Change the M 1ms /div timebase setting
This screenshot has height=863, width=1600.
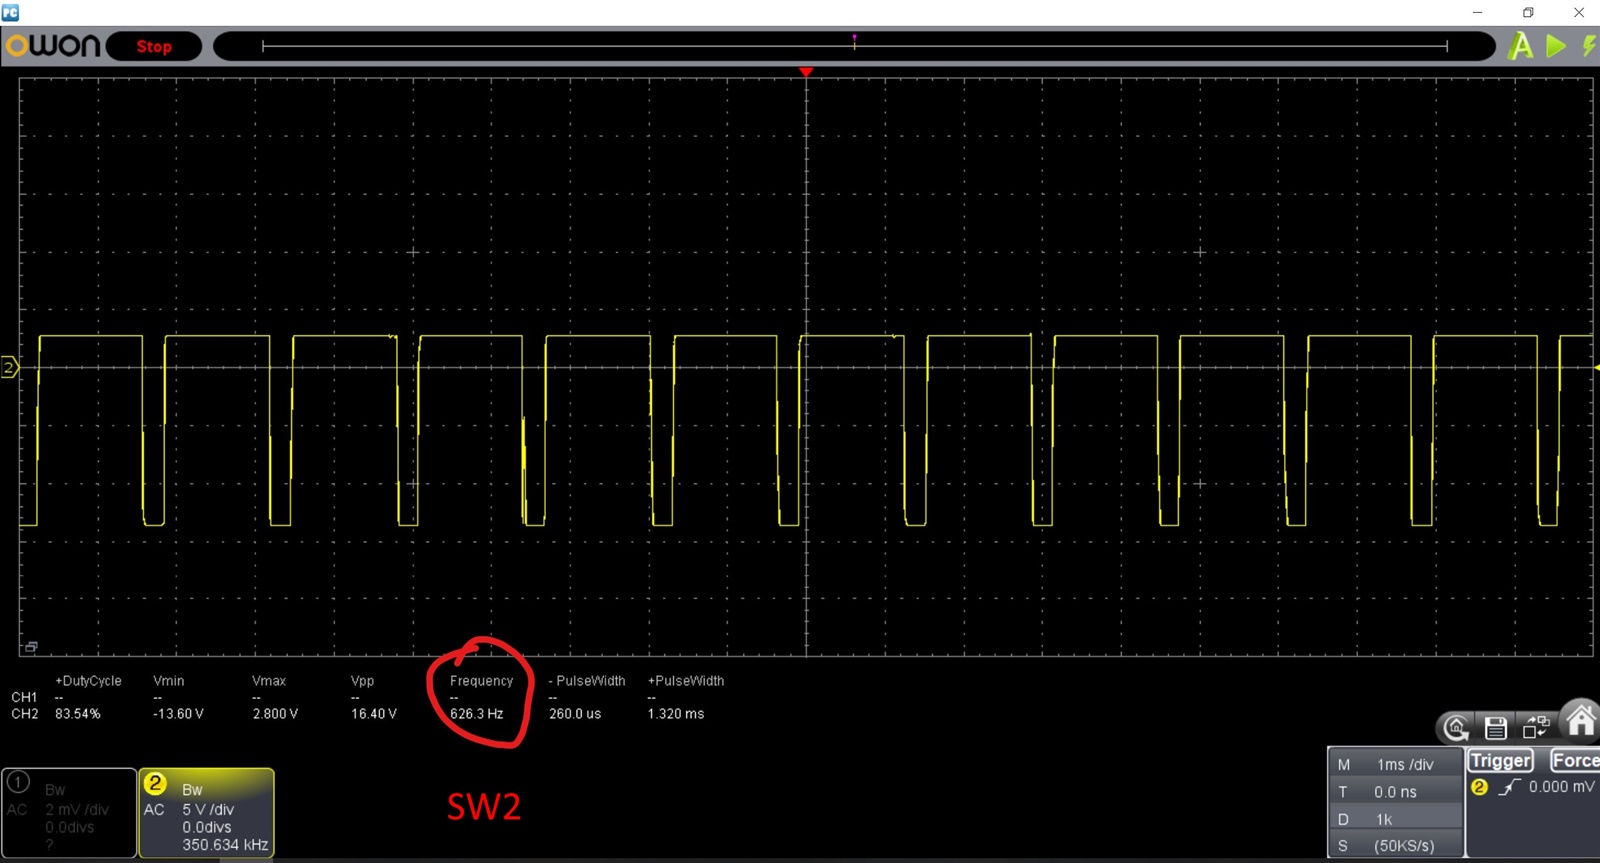click(x=1396, y=764)
